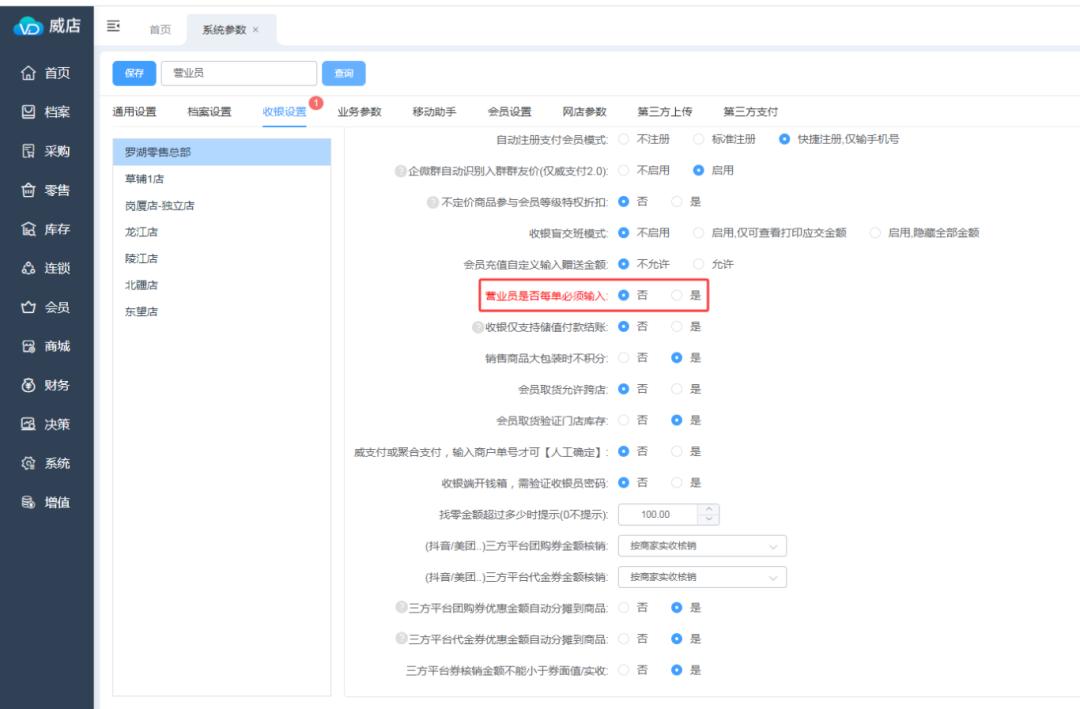Click the 库存 inventory sidebar icon
Image resolution: width=1080 pixels, height=709 pixels.
click(x=28, y=229)
